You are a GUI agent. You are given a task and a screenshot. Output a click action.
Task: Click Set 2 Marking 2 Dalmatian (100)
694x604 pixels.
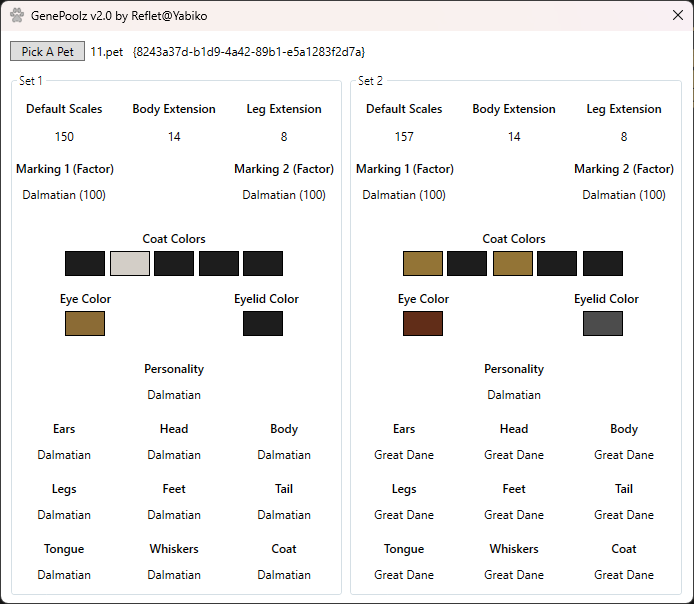[x=624, y=195]
